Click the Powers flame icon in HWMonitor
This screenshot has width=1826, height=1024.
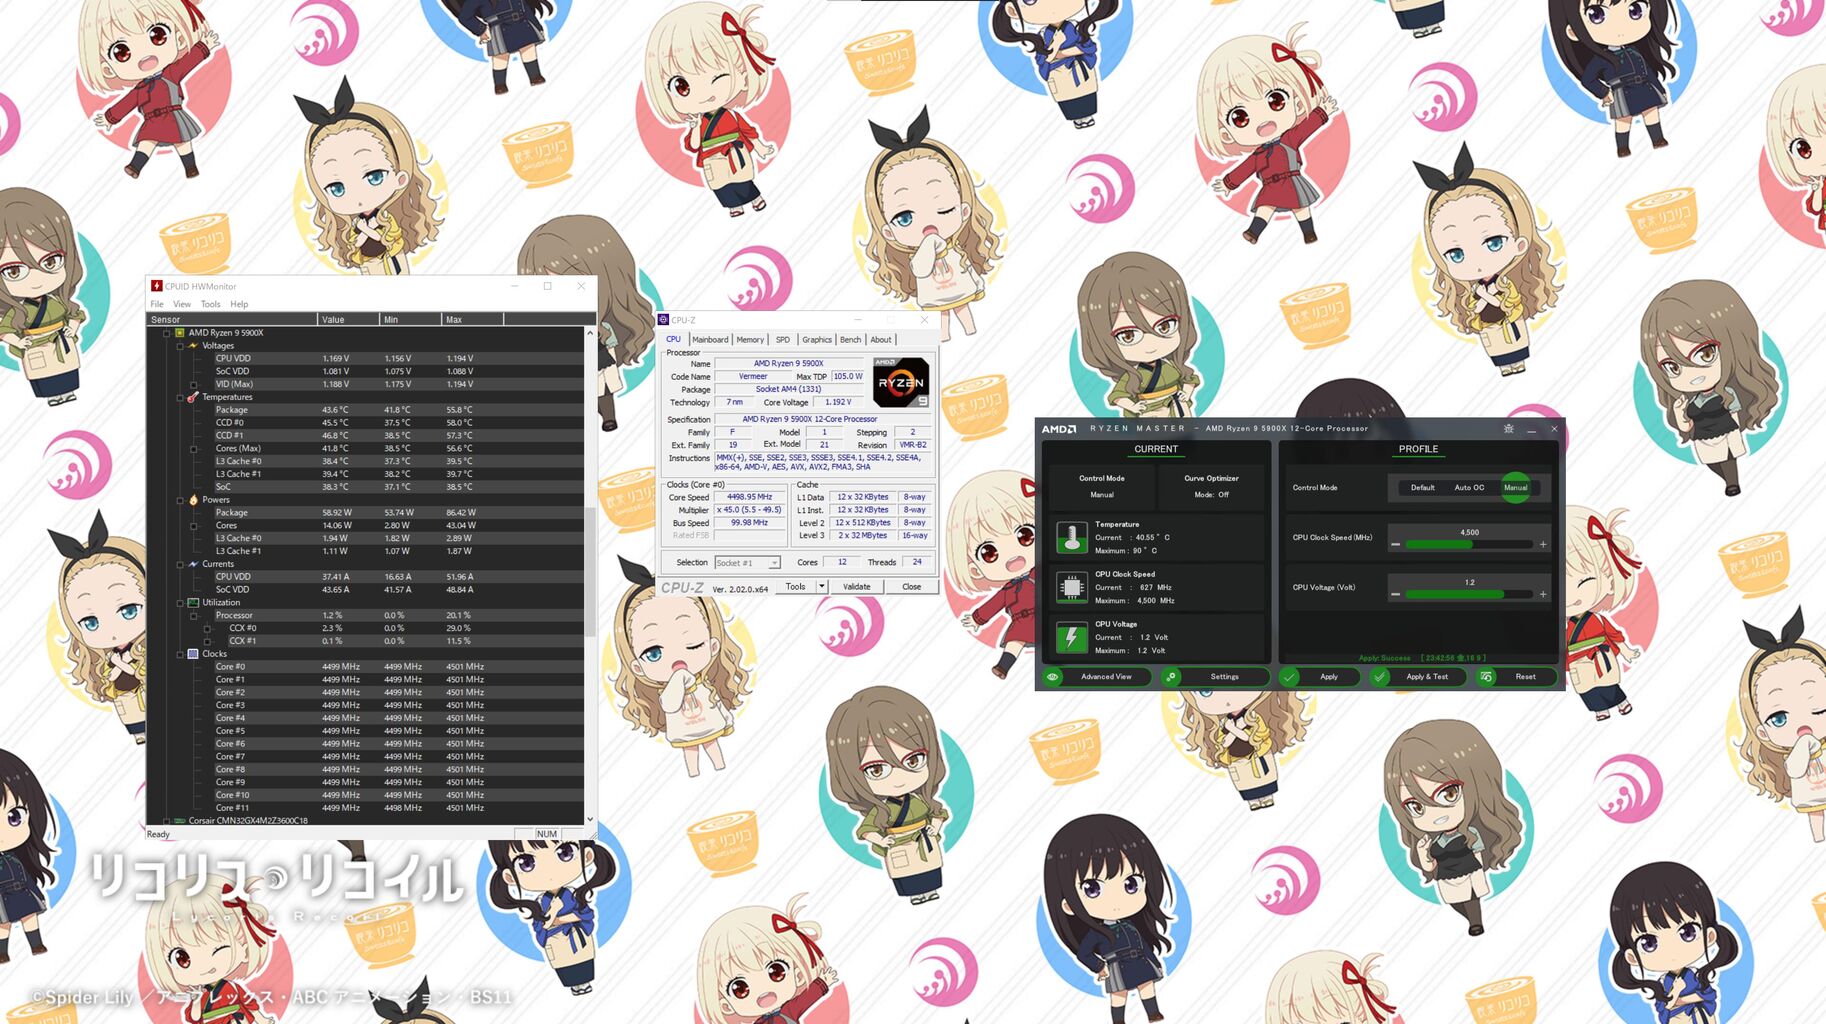193,500
